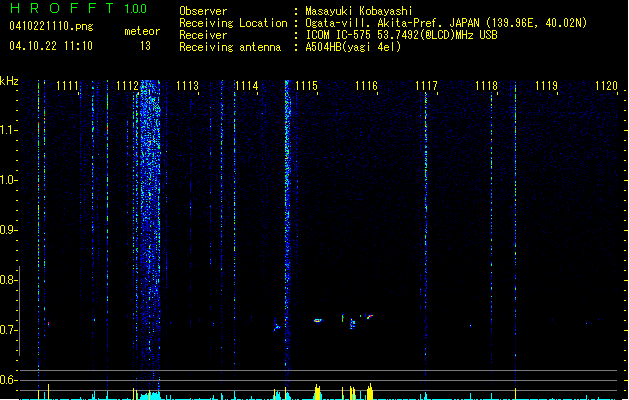The image size is (629, 400).
Task: Click the 0.6 frequency axis label
Action: (x=7, y=380)
